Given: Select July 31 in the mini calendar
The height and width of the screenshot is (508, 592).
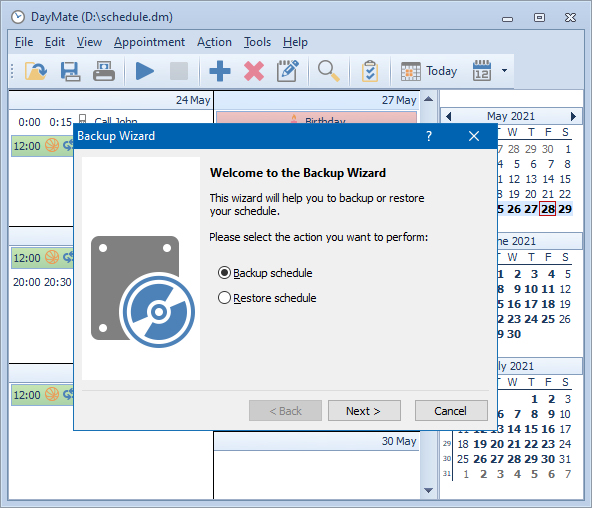Looking at the screenshot, I should 565,459.
